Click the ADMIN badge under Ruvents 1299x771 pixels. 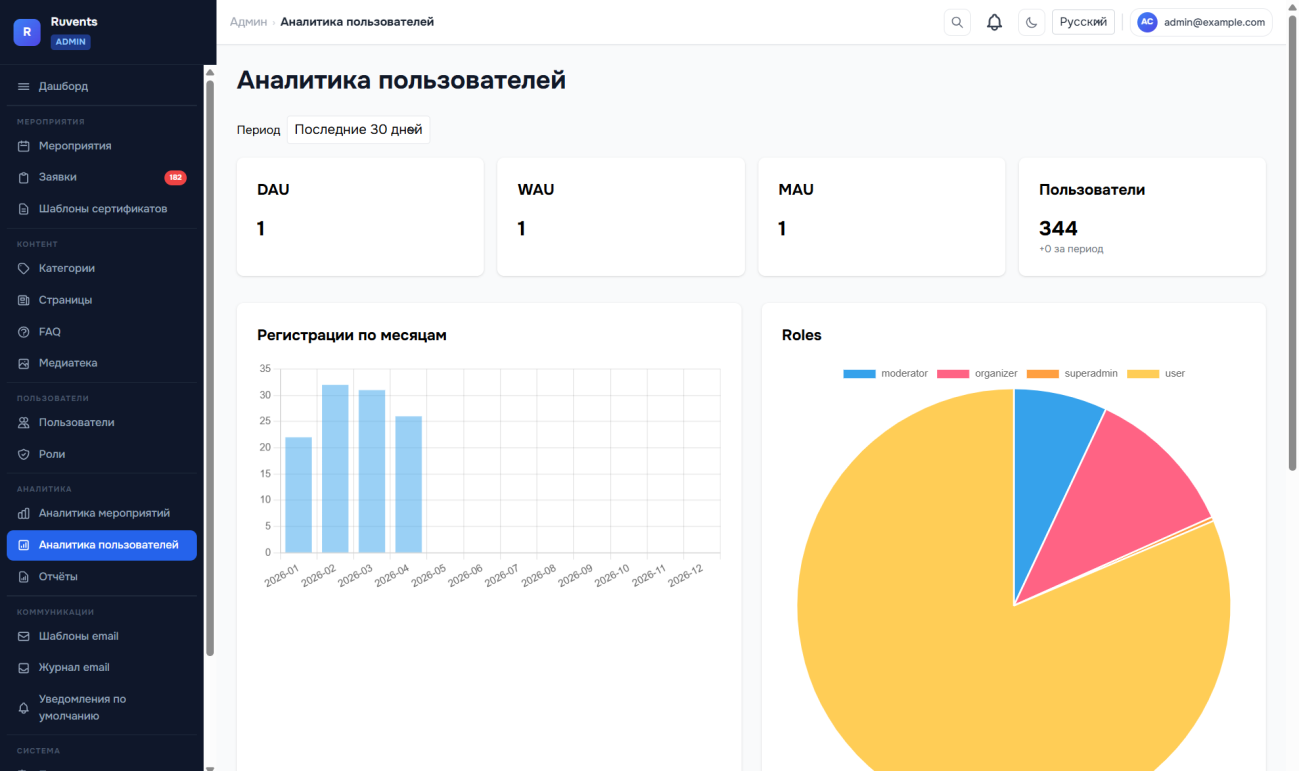point(71,42)
